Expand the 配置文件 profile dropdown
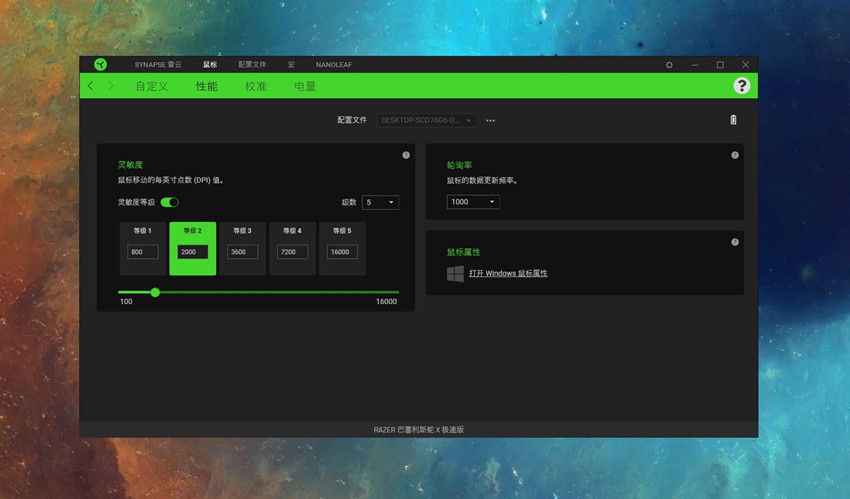 coord(426,120)
